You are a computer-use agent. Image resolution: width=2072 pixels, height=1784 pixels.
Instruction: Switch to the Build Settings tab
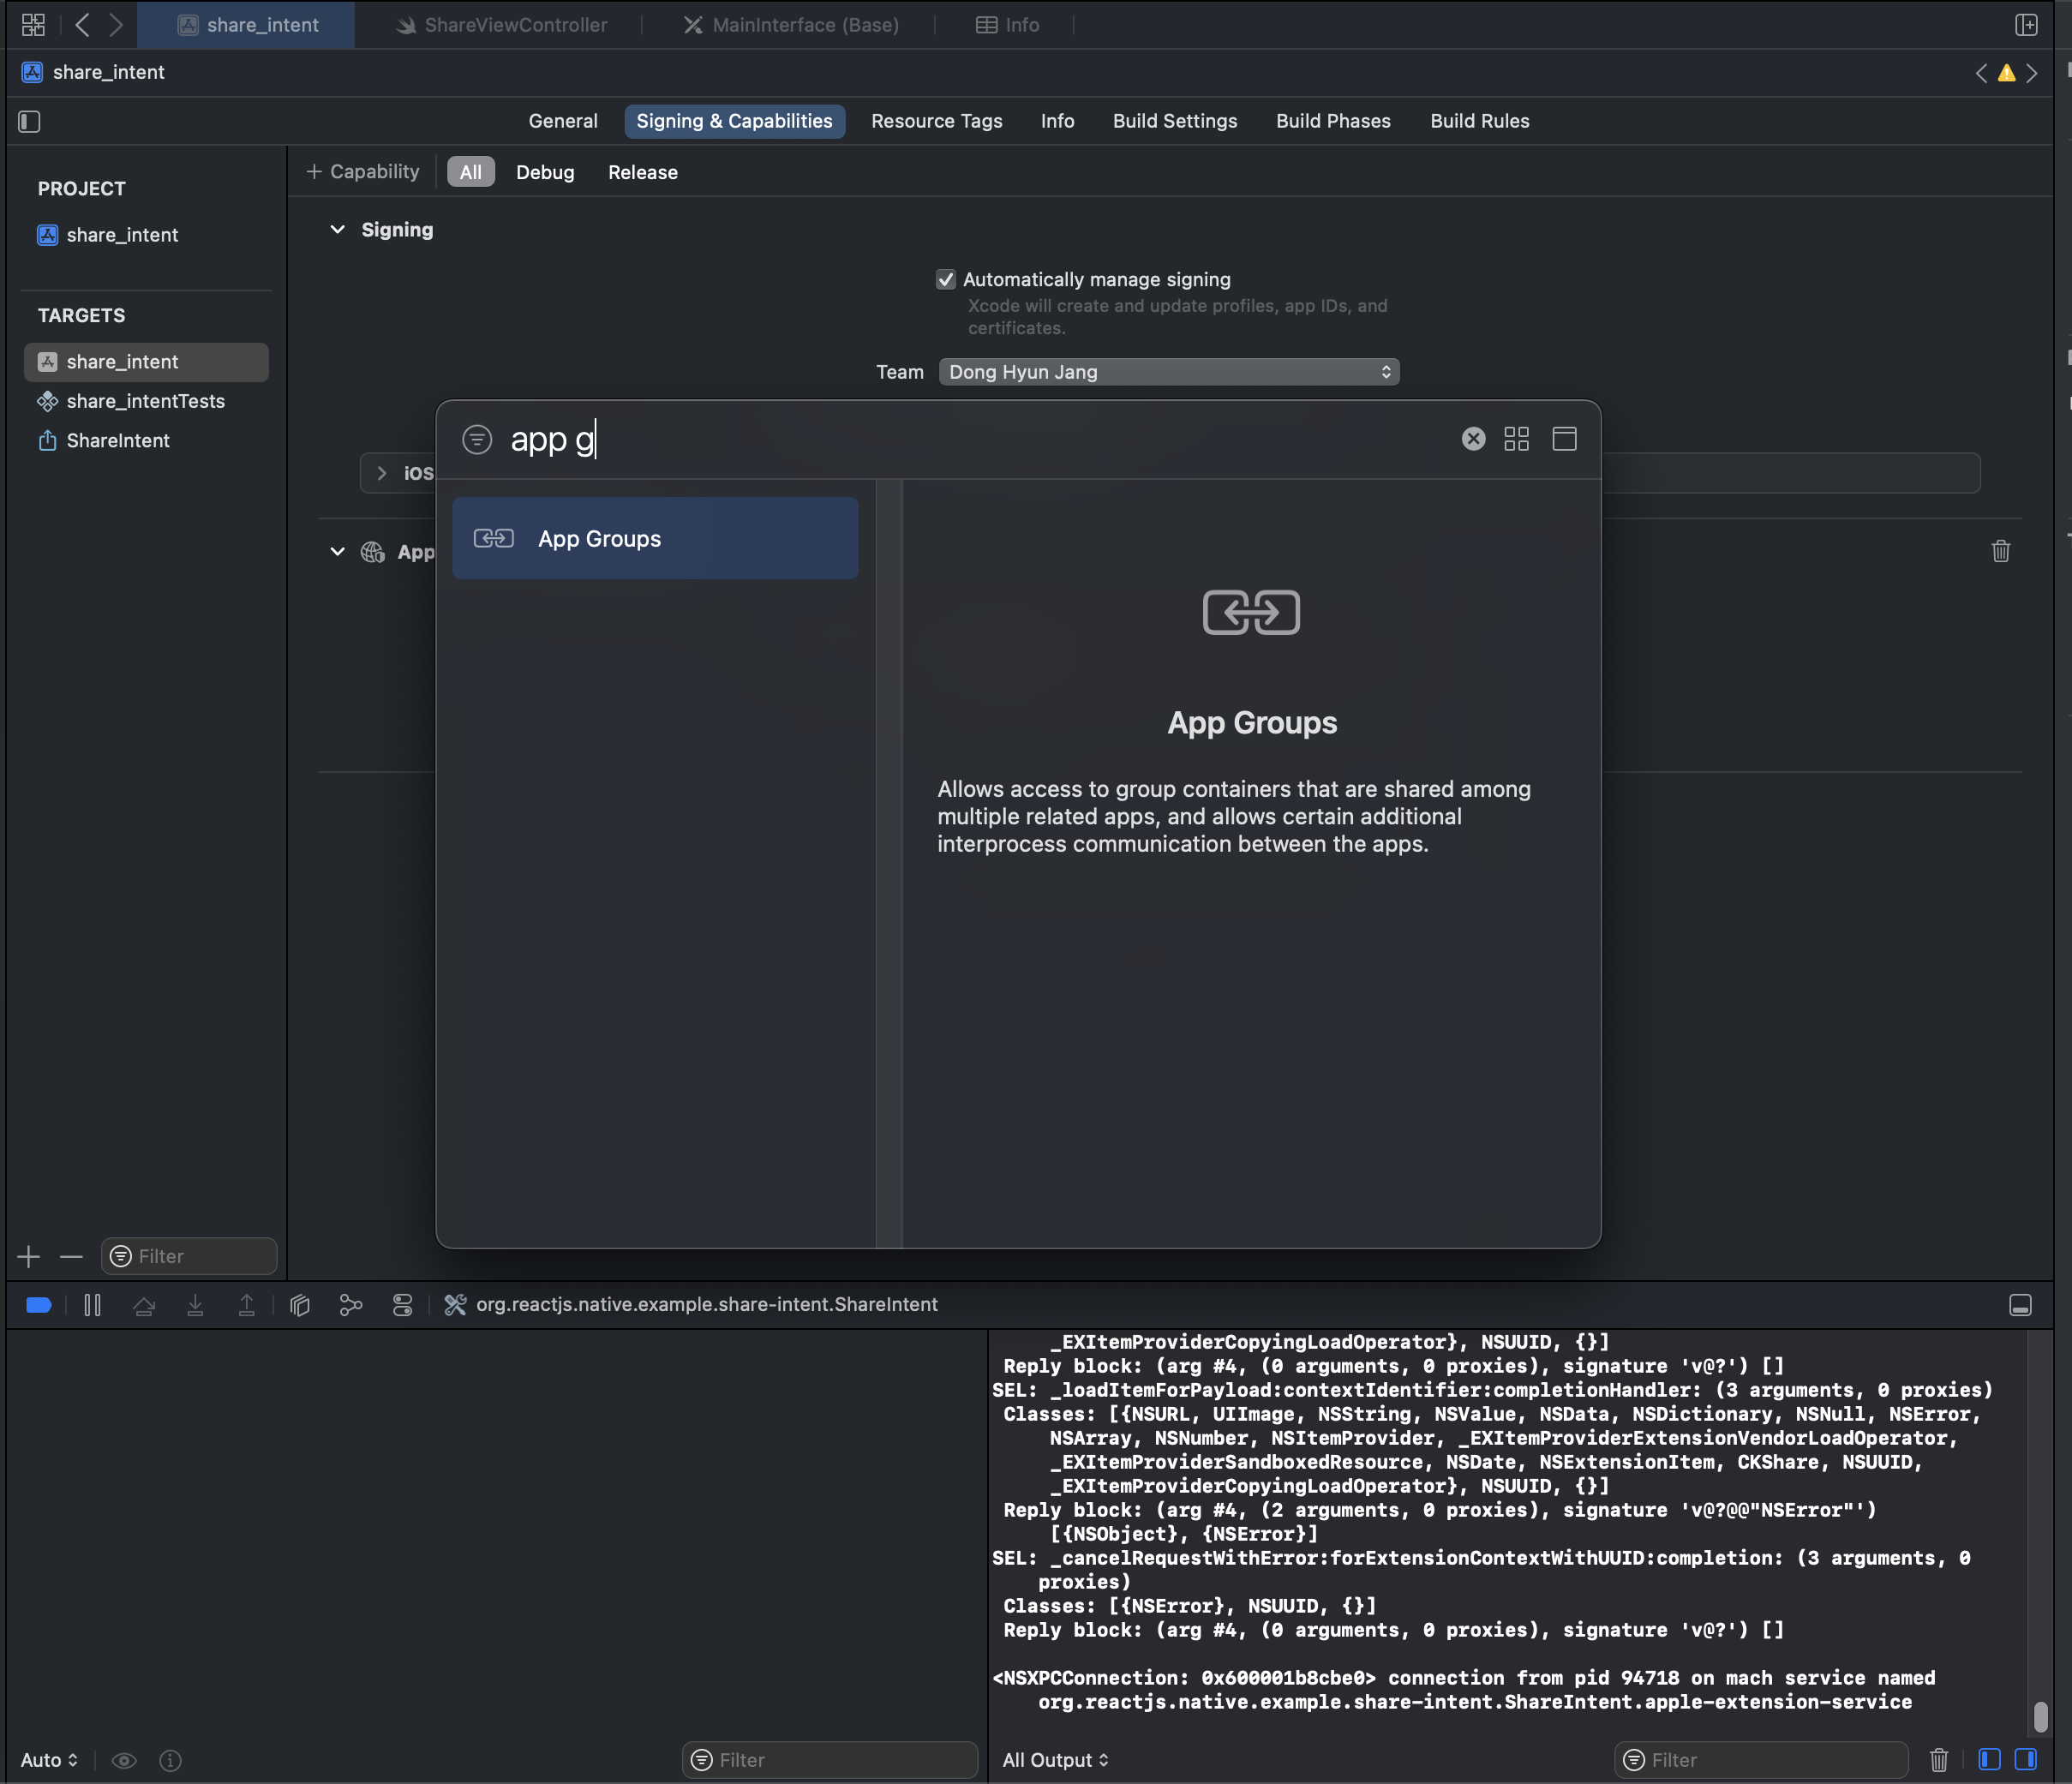1174,121
